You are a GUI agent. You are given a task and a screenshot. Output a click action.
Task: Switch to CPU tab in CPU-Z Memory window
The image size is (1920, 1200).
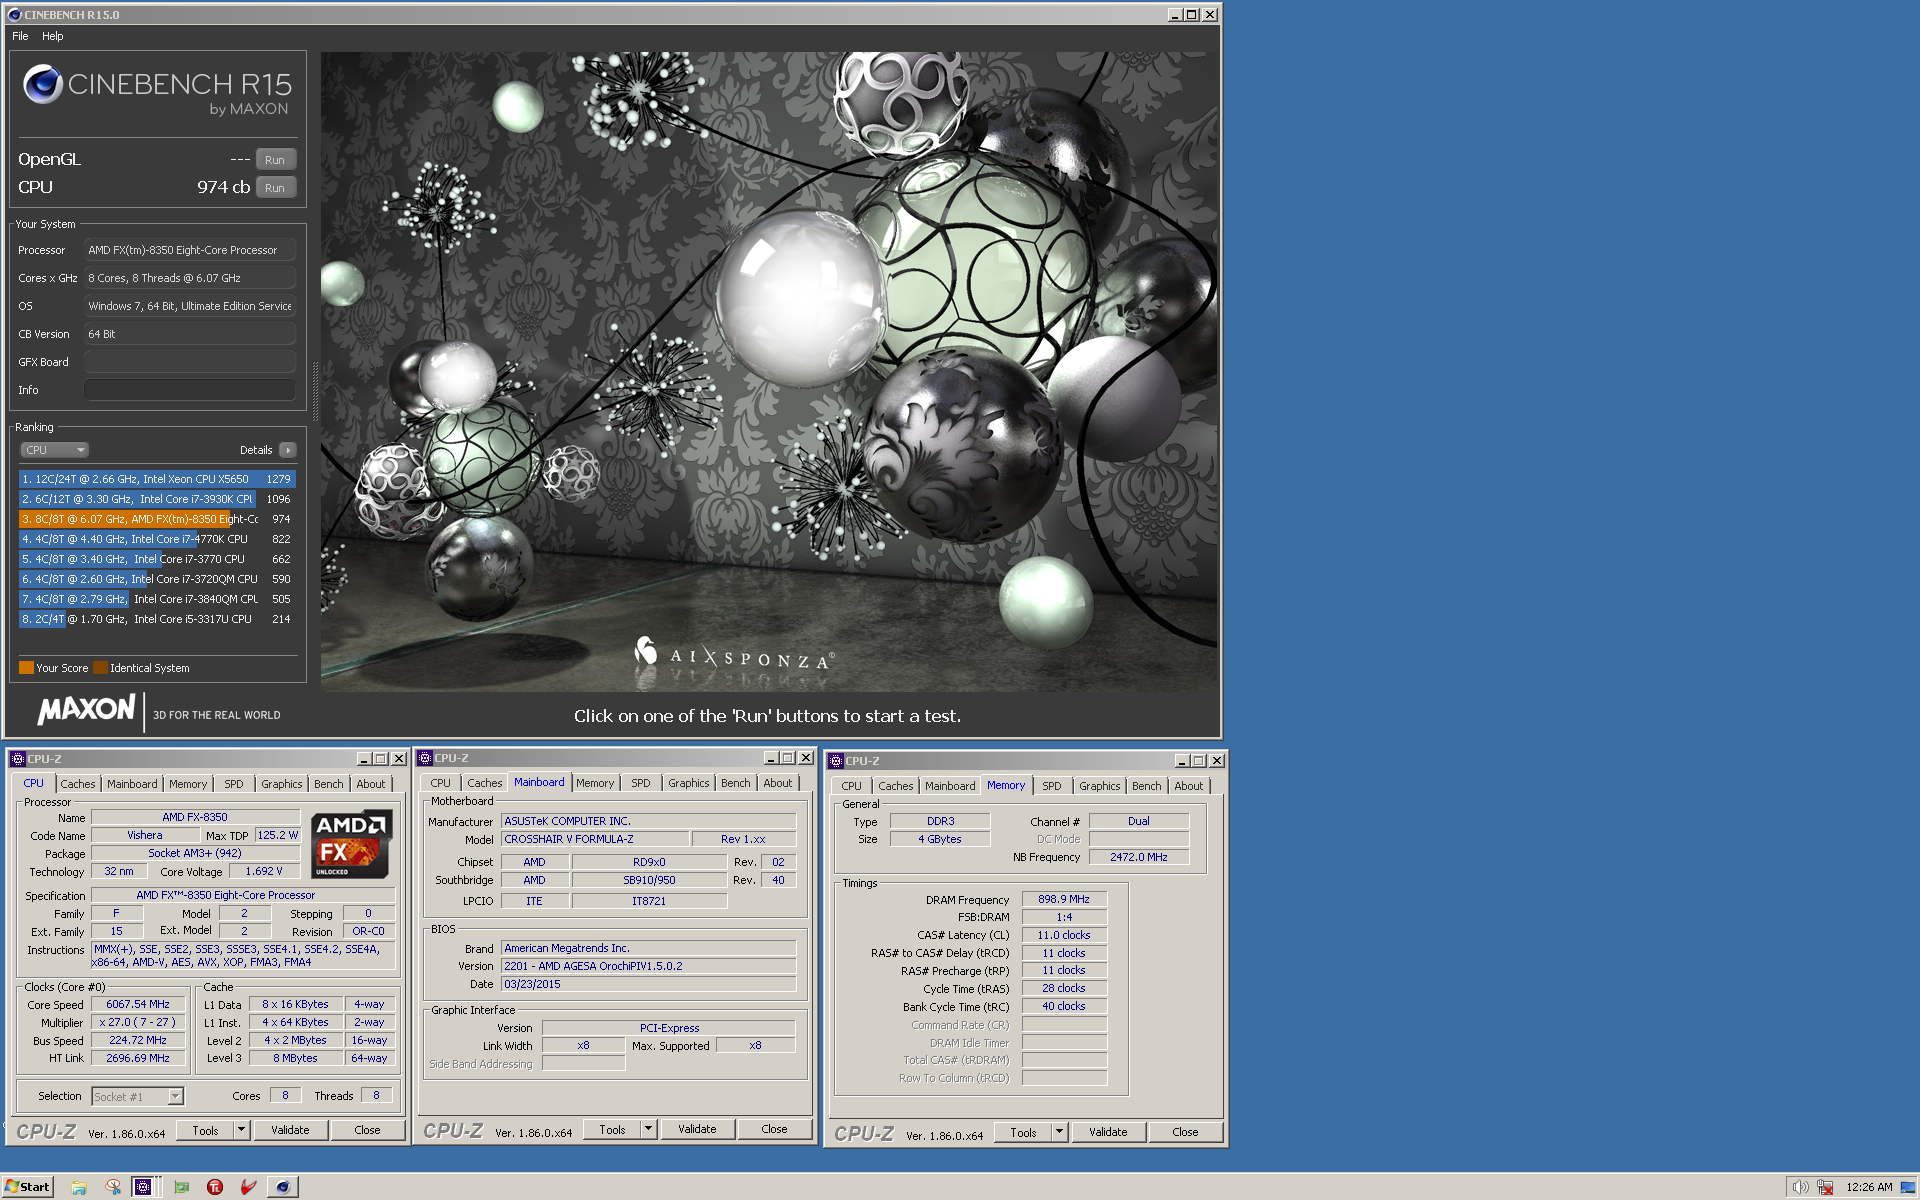[x=852, y=786]
